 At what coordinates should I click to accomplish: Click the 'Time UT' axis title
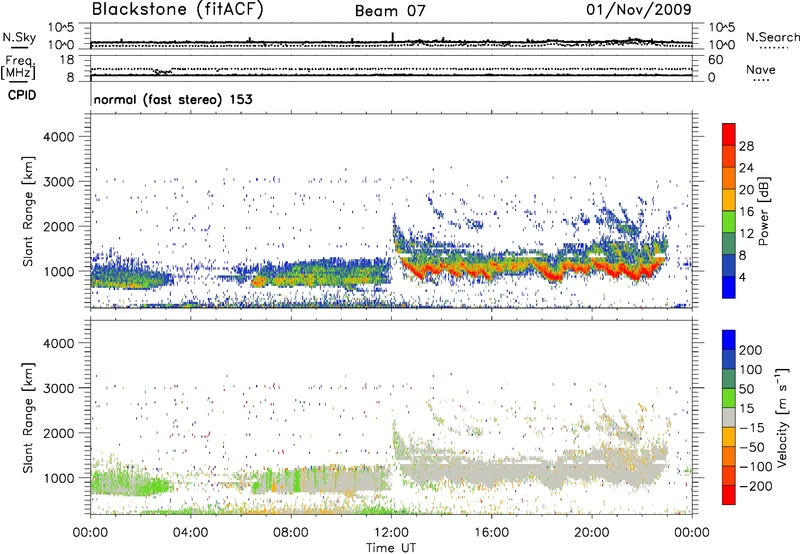coord(391,548)
